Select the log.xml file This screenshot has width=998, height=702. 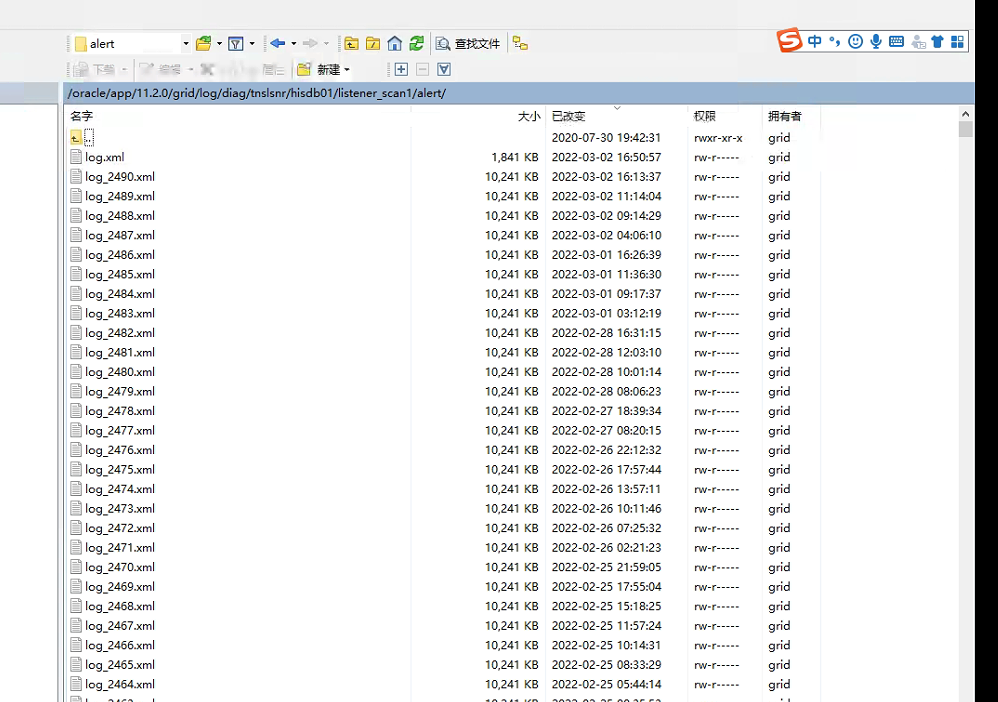click(104, 157)
